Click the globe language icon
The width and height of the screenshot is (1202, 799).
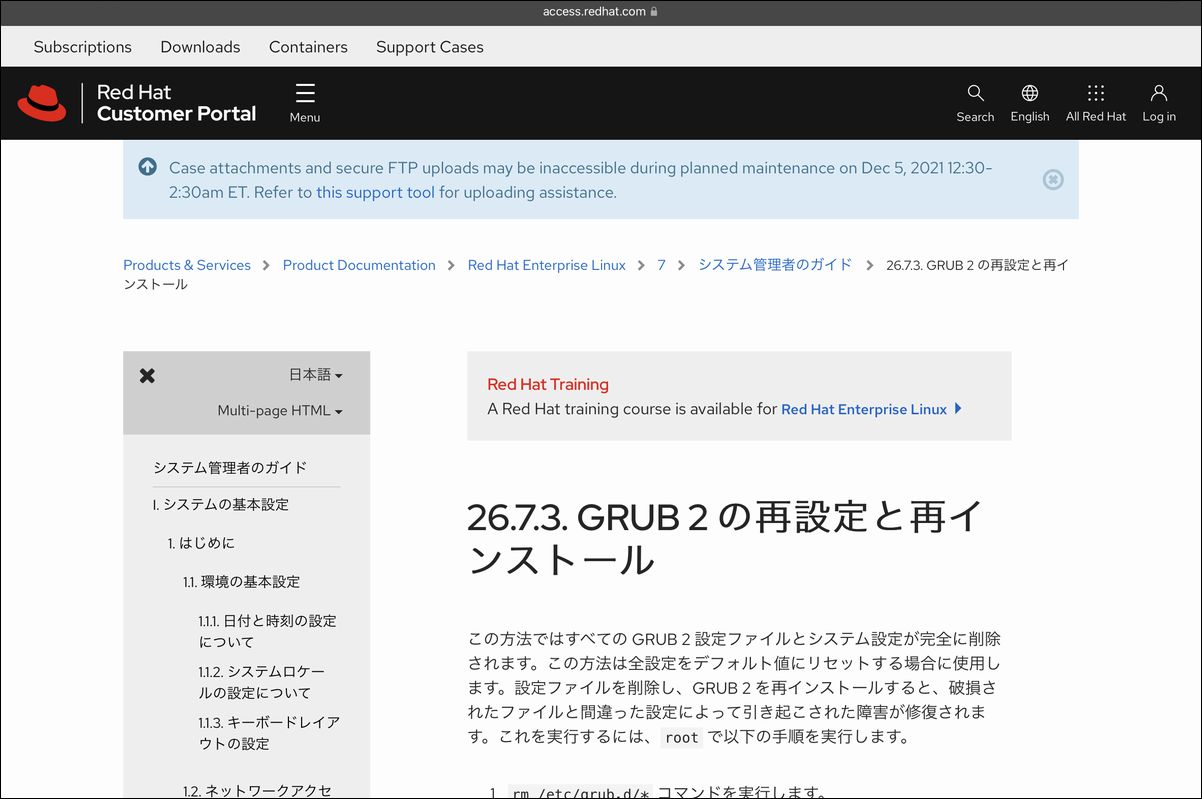coord(1029,93)
